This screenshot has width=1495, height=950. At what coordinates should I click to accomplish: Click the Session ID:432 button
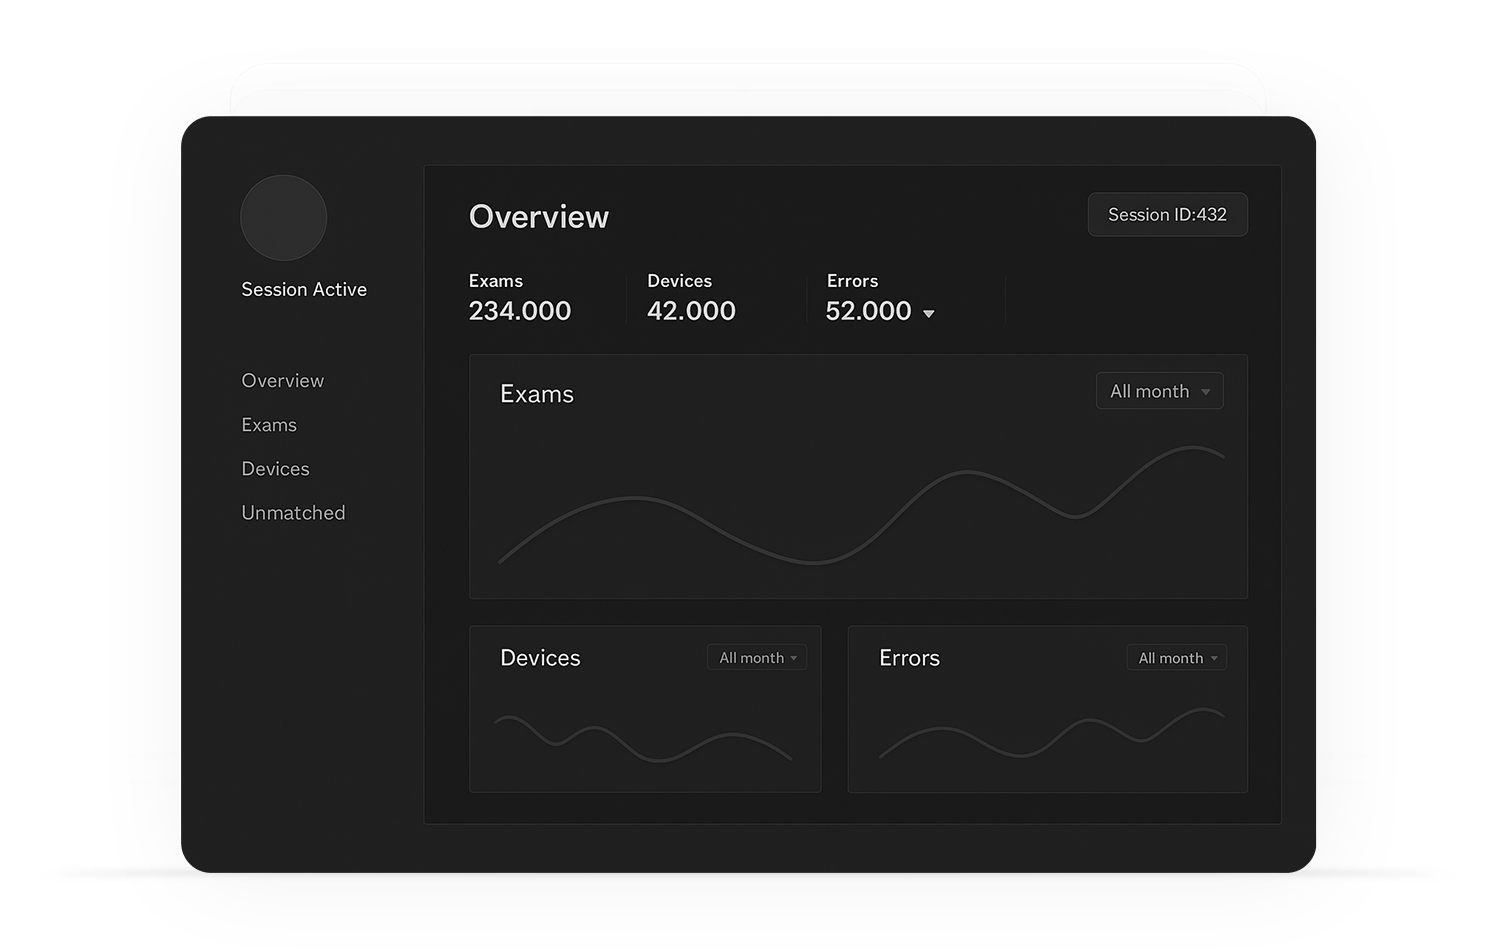tap(1167, 215)
